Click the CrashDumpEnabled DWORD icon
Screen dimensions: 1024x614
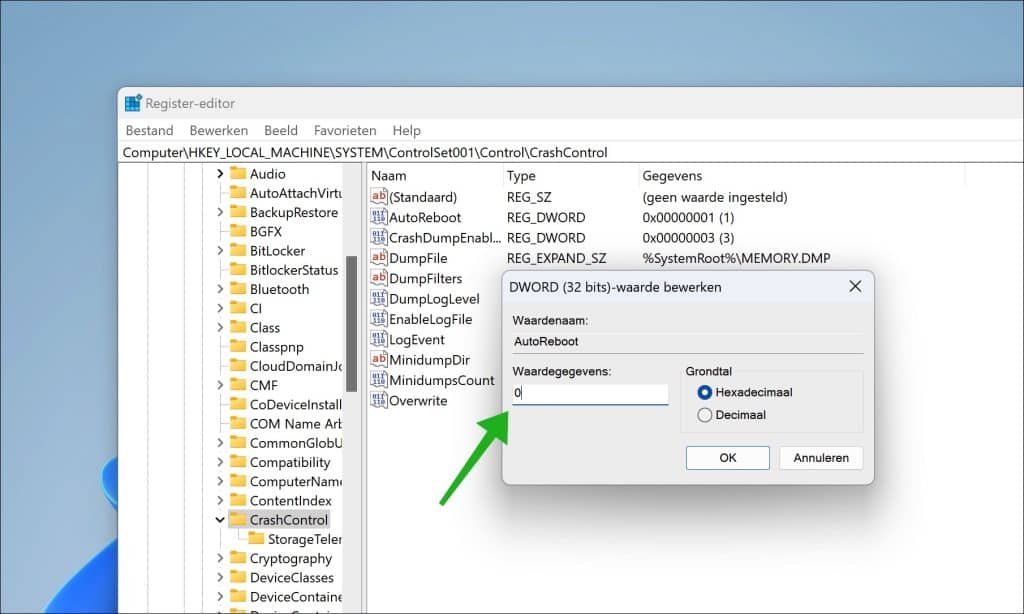(x=379, y=237)
